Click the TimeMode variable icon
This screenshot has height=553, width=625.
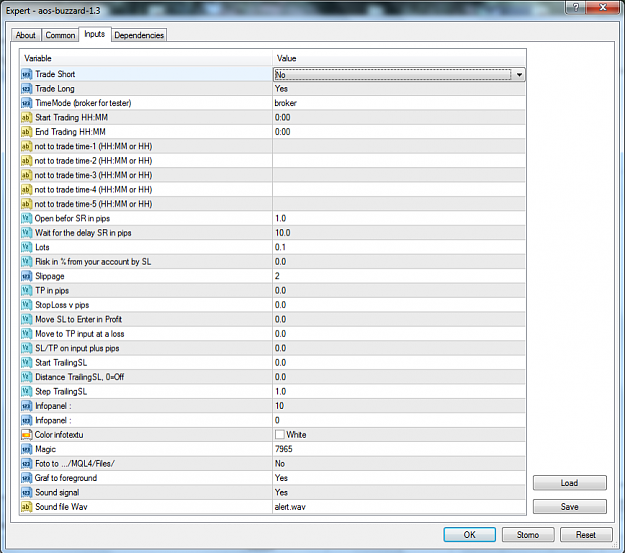(26, 103)
